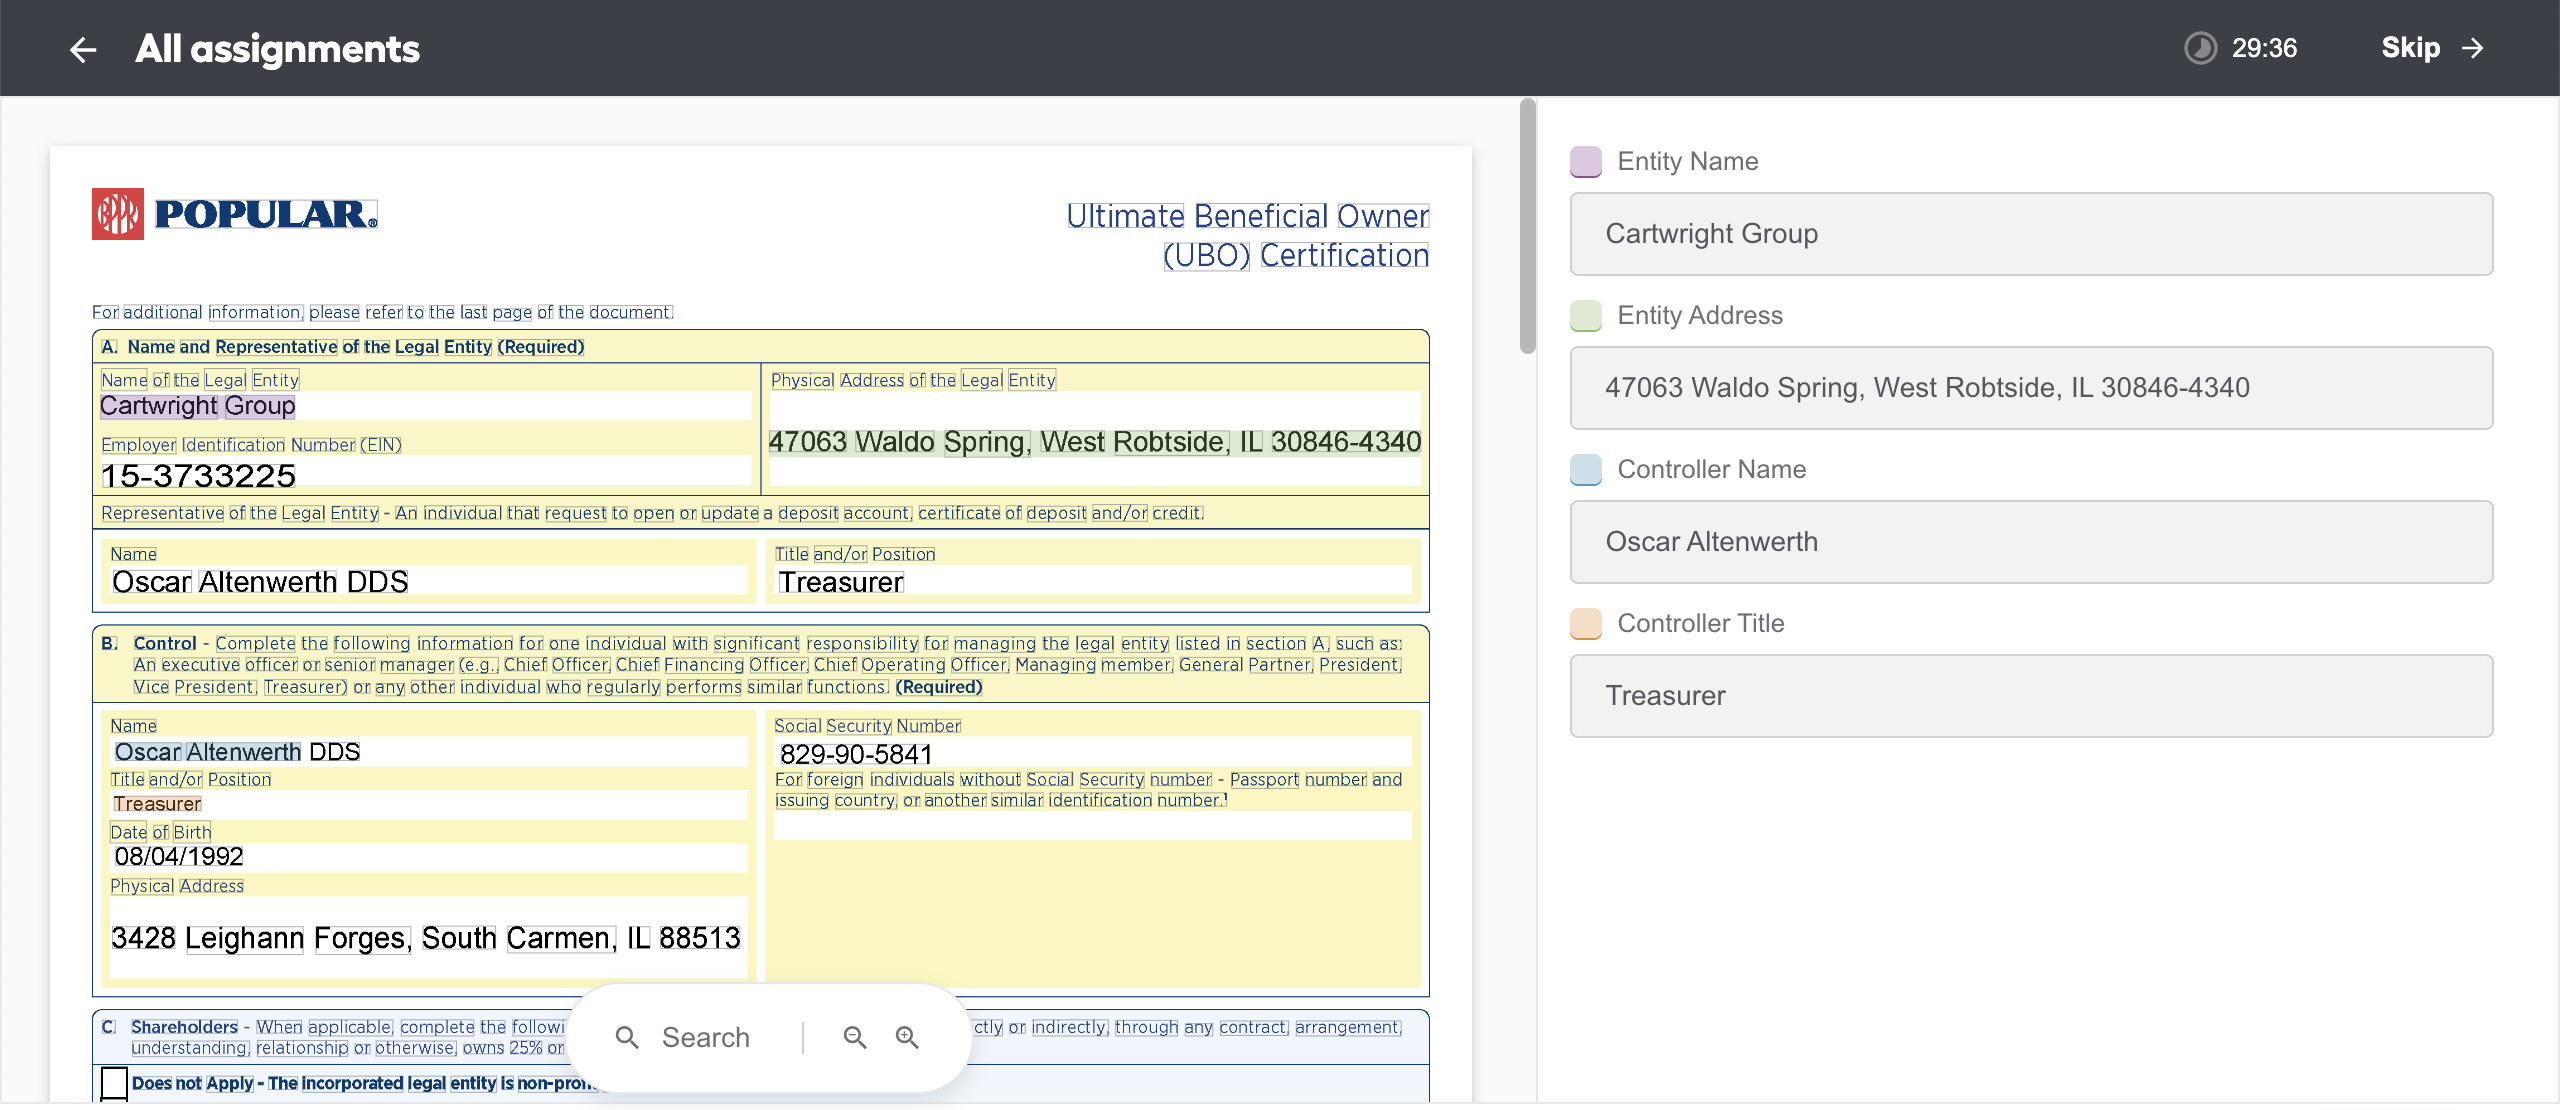Go back with the left arrow icon

(x=83, y=49)
